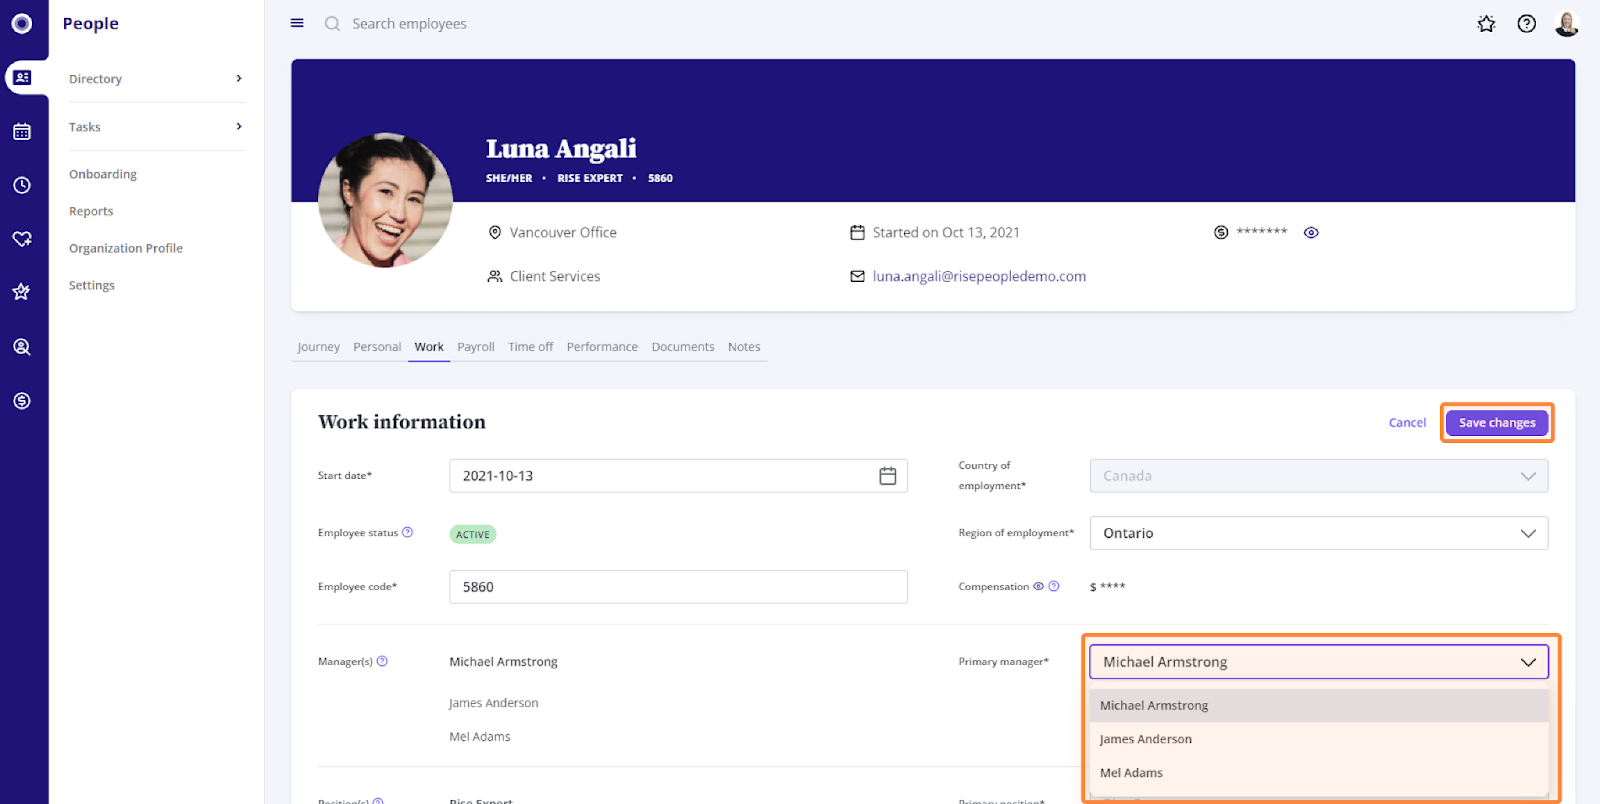Click the envelope email icon

(x=857, y=276)
